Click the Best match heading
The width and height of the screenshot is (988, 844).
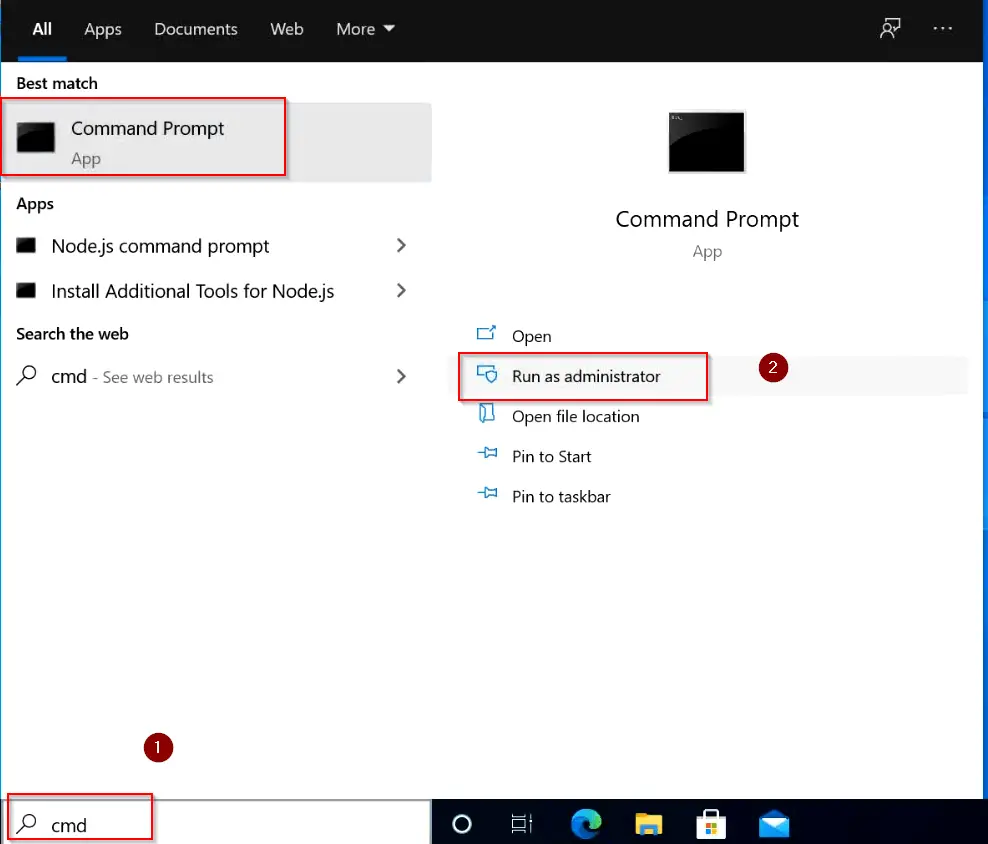(x=57, y=83)
